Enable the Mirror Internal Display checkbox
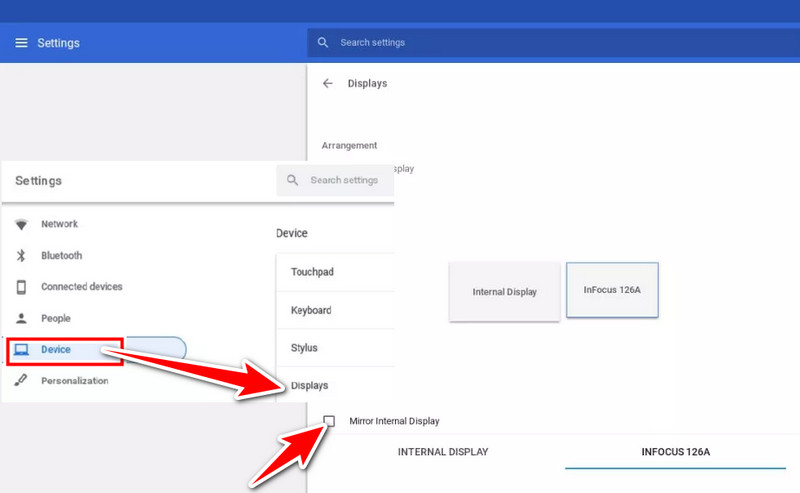 330,421
